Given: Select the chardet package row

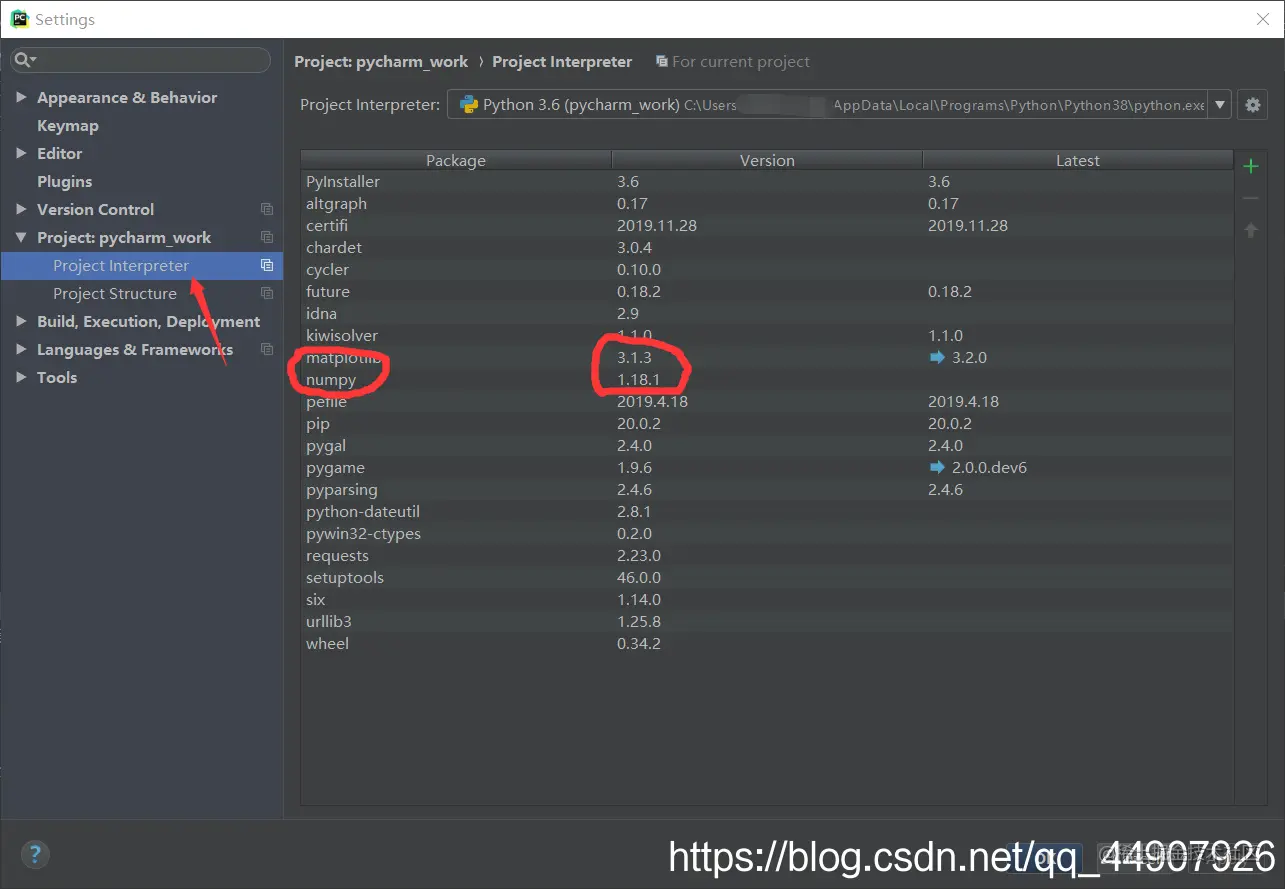Looking at the screenshot, I should [767, 247].
